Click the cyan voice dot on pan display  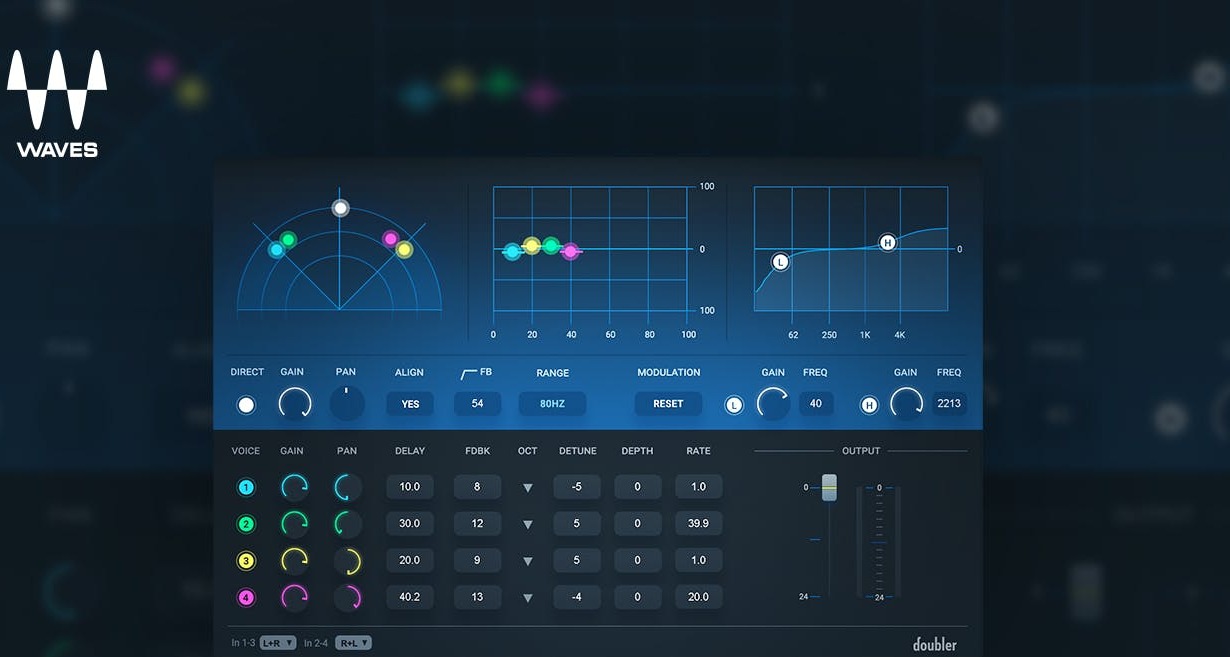(x=277, y=250)
